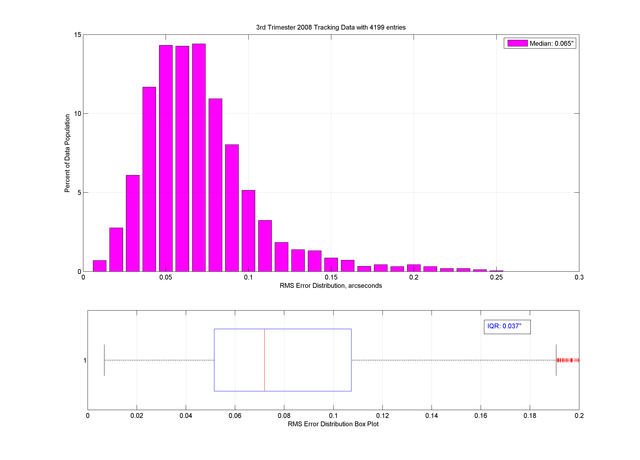Click the first, shortest histogram bar near 0.01
The image size is (640, 460).
(x=100, y=265)
